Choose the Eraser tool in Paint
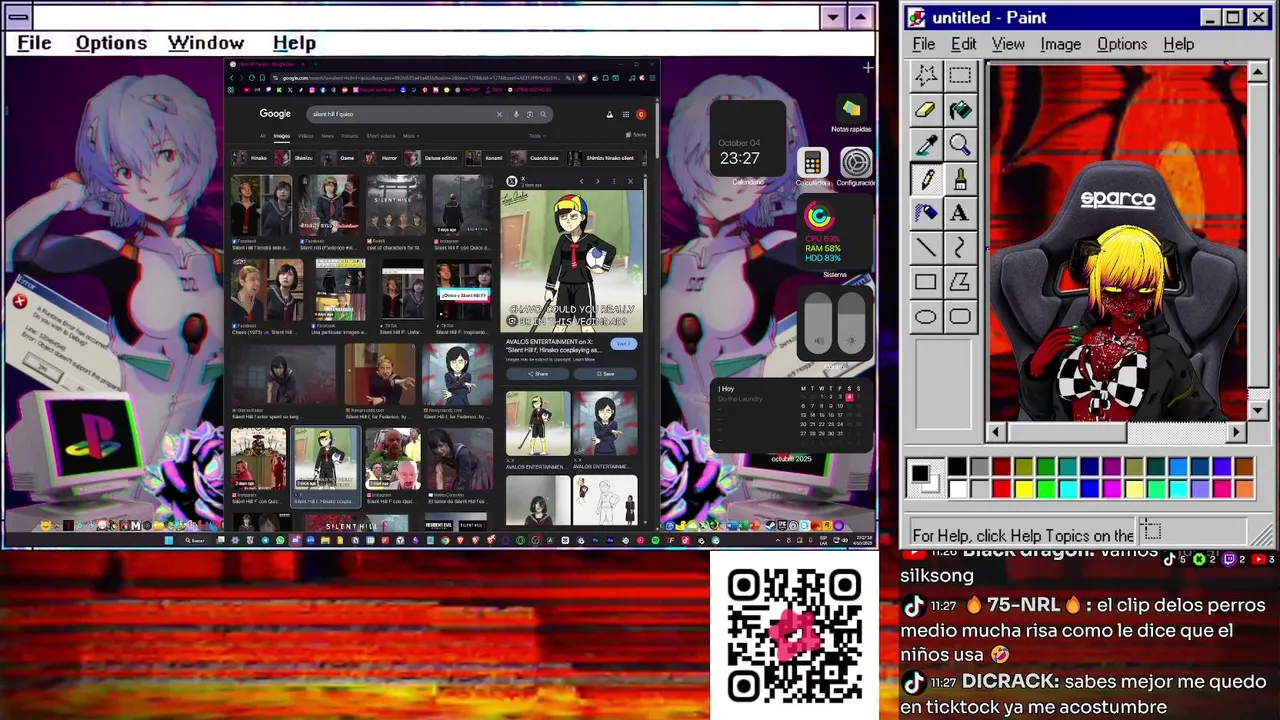Viewport: 1280px width, 720px height. [x=926, y=111]
